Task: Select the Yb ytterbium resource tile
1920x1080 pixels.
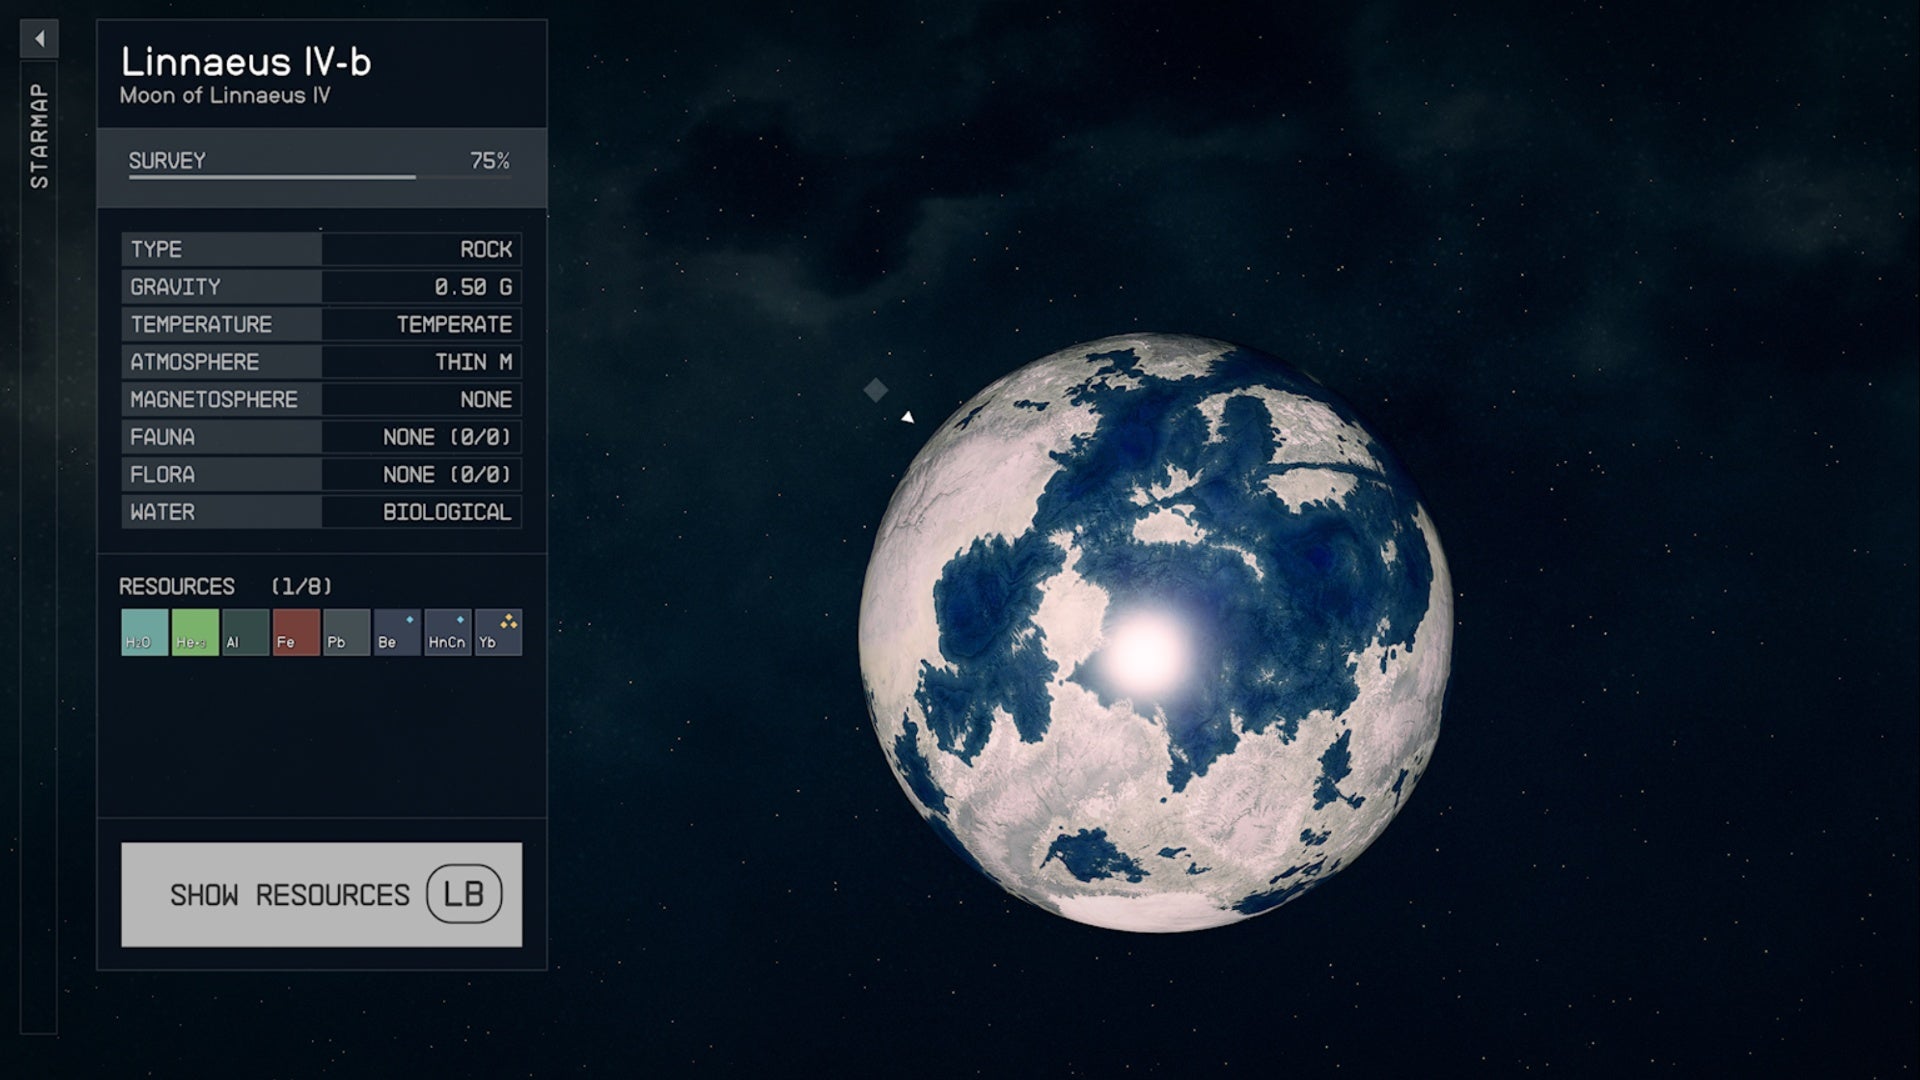Action: coord(499,632)
